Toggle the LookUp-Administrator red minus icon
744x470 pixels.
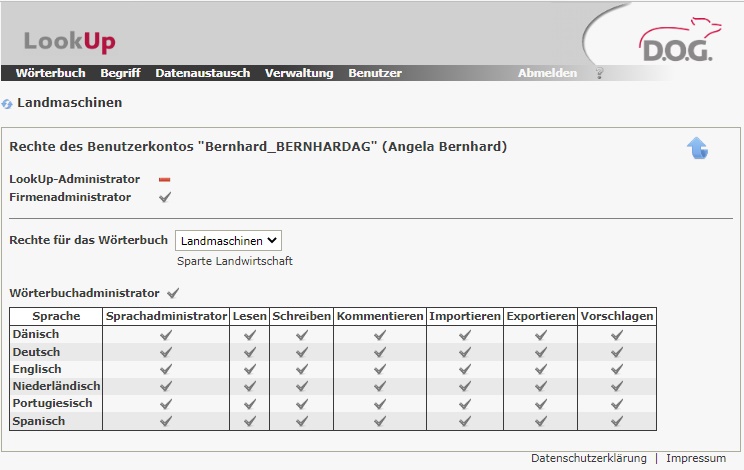(x=165, y=179)
